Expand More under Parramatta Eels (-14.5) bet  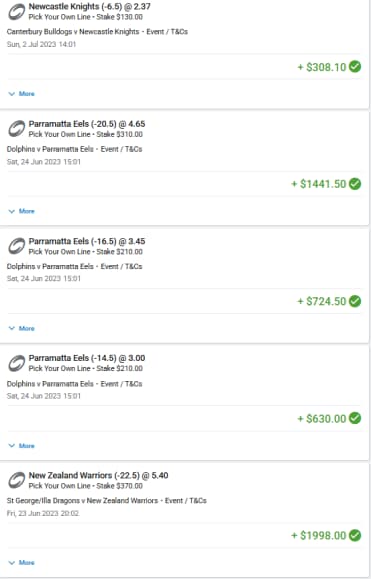(21, 446)
